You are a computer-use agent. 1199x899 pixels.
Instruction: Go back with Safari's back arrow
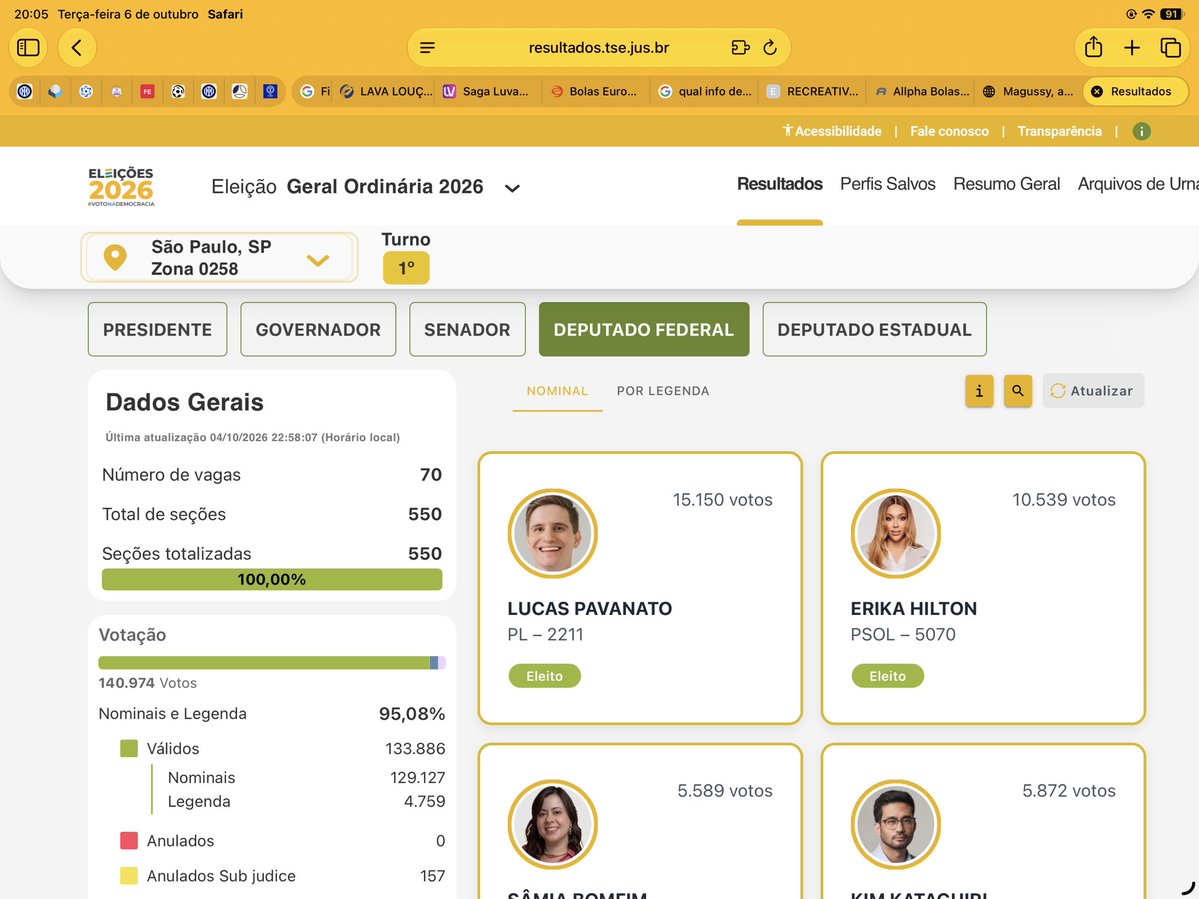tap(76, 47)
